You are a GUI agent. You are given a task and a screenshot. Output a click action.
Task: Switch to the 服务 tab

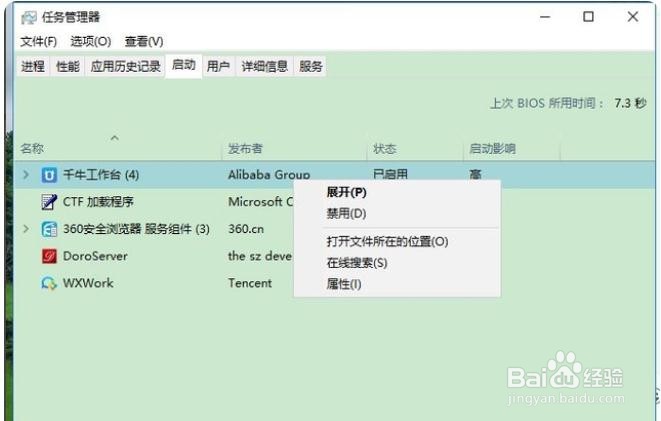[311, 66]
